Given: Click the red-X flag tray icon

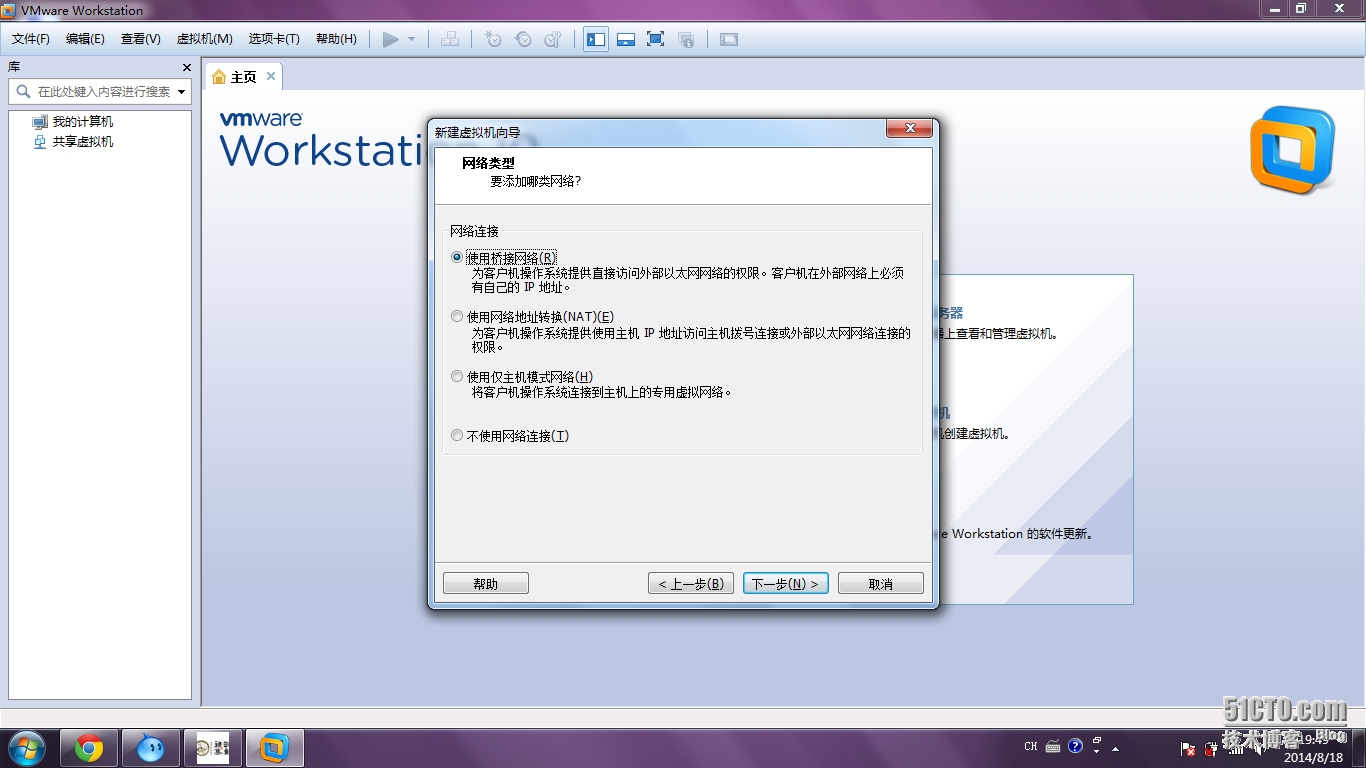Looking at the screenshot, I should [1189, 748].
